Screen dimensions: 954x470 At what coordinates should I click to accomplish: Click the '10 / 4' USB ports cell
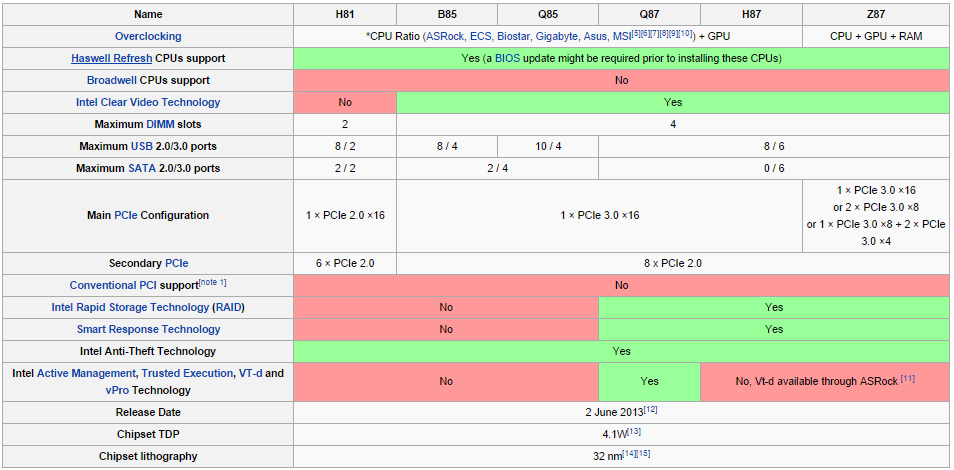pyautogui.click(x=548, y=146)
